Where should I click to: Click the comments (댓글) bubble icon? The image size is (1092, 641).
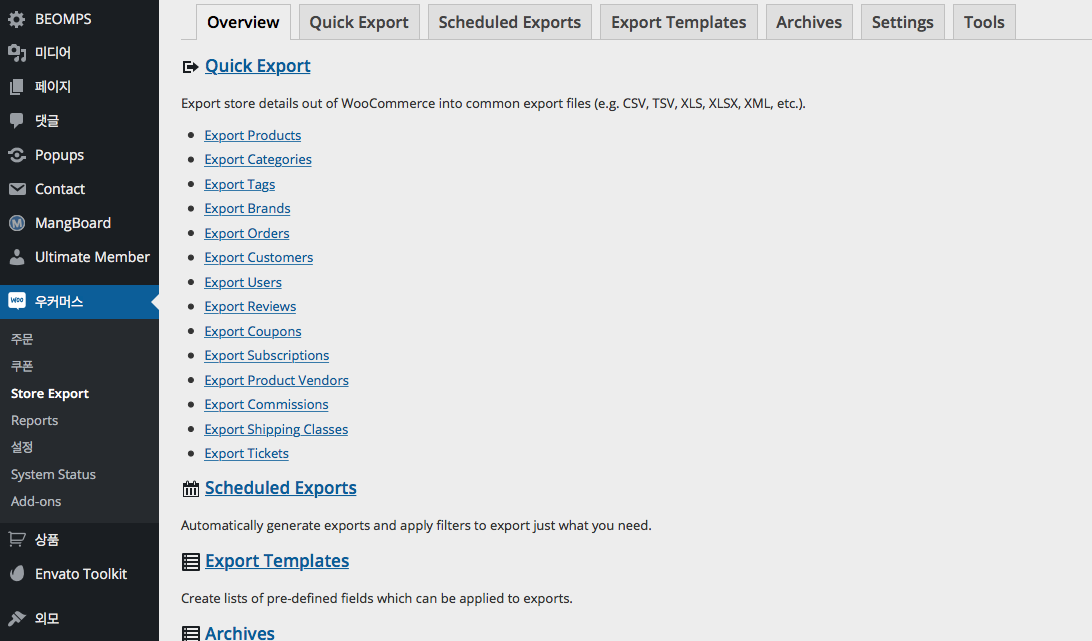[17, 121]
